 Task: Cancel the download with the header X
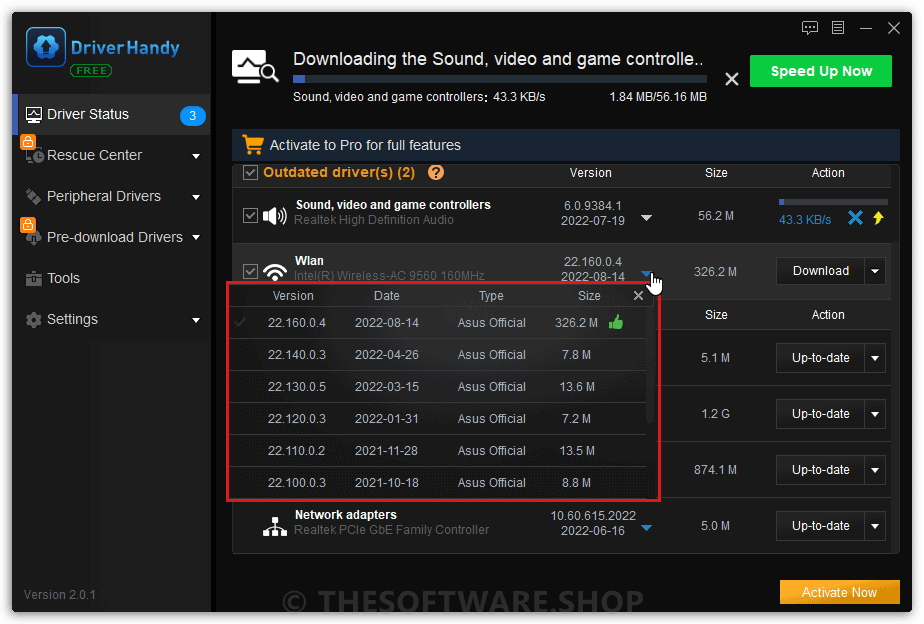(731, 79)
